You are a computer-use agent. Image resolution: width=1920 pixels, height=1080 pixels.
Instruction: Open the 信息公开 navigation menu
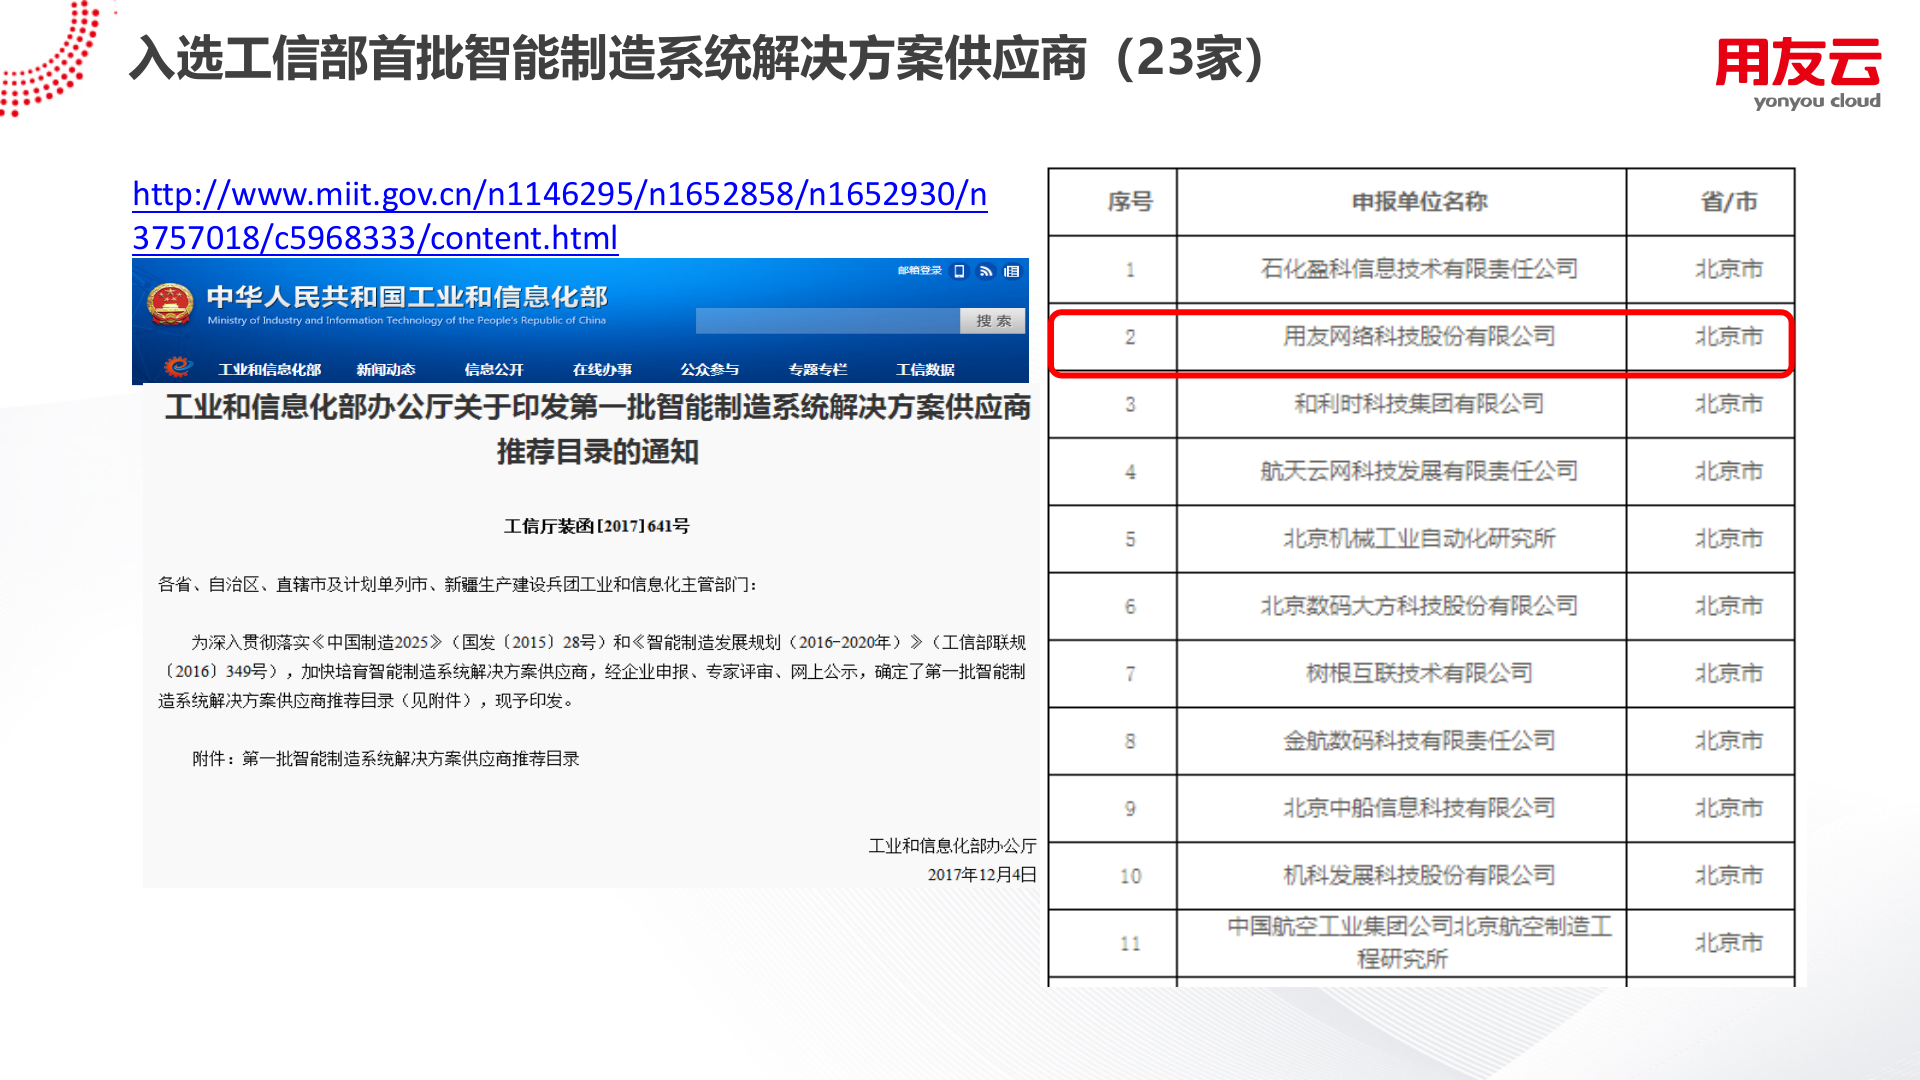point(492,369)
